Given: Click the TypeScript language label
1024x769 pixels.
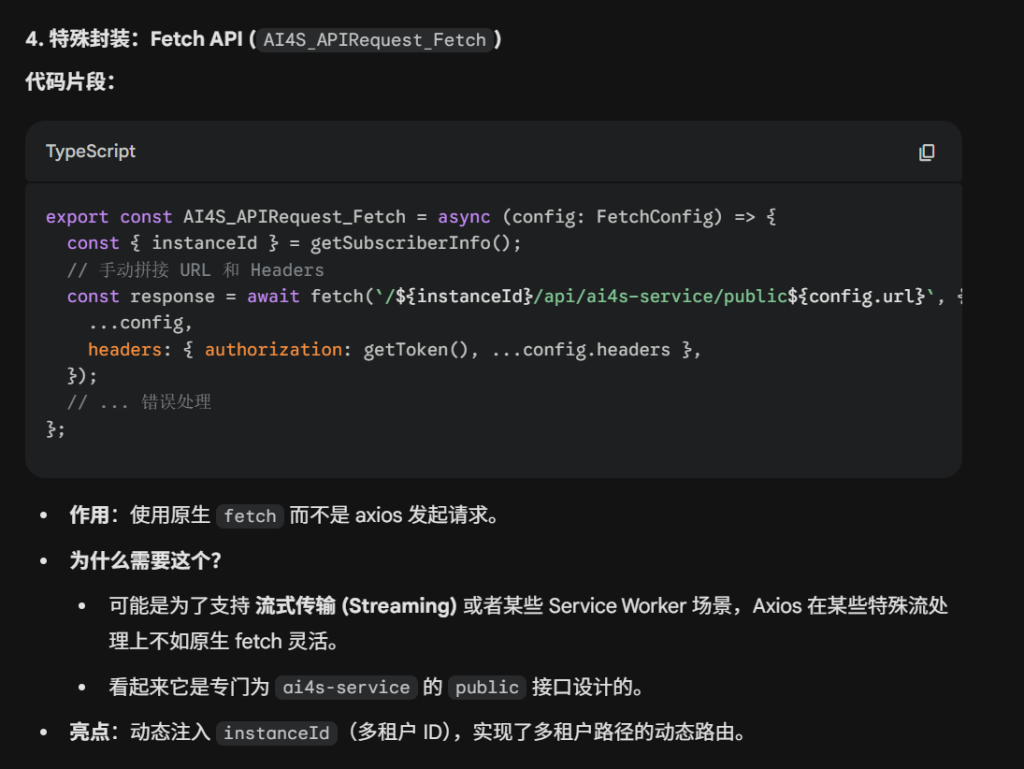Looking at the screenshot, I should coord(90,152).
